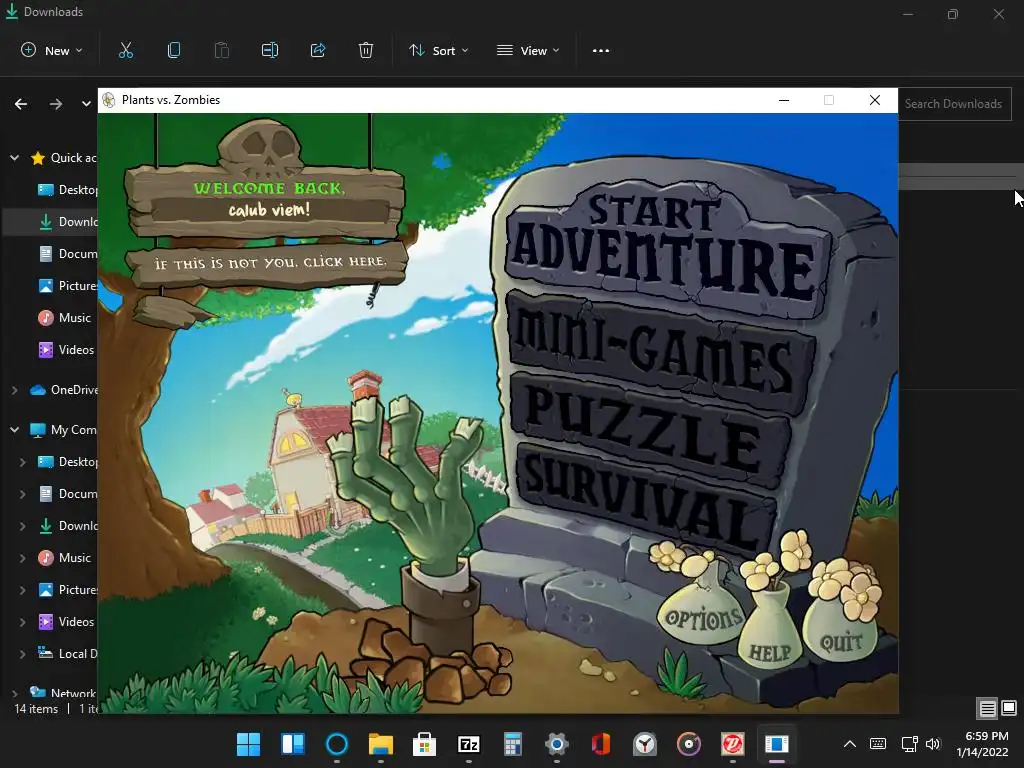Screen dimensions: 1024x768
Task: Open the recent locations chevron in Explorer
Action: click(x=86, y=104)
